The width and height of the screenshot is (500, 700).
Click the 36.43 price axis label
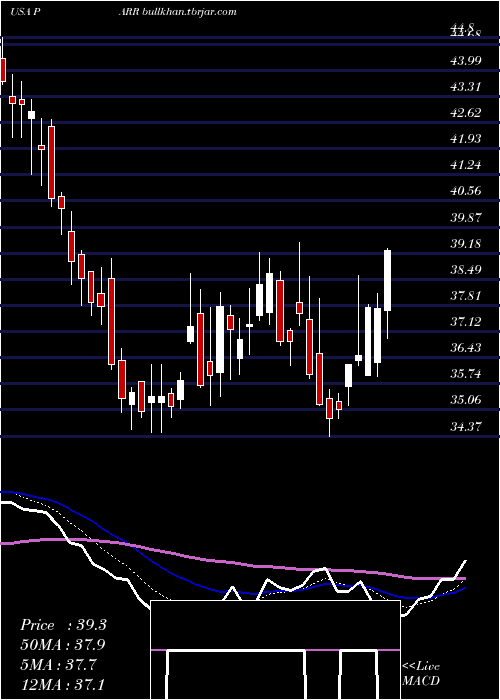466,348
